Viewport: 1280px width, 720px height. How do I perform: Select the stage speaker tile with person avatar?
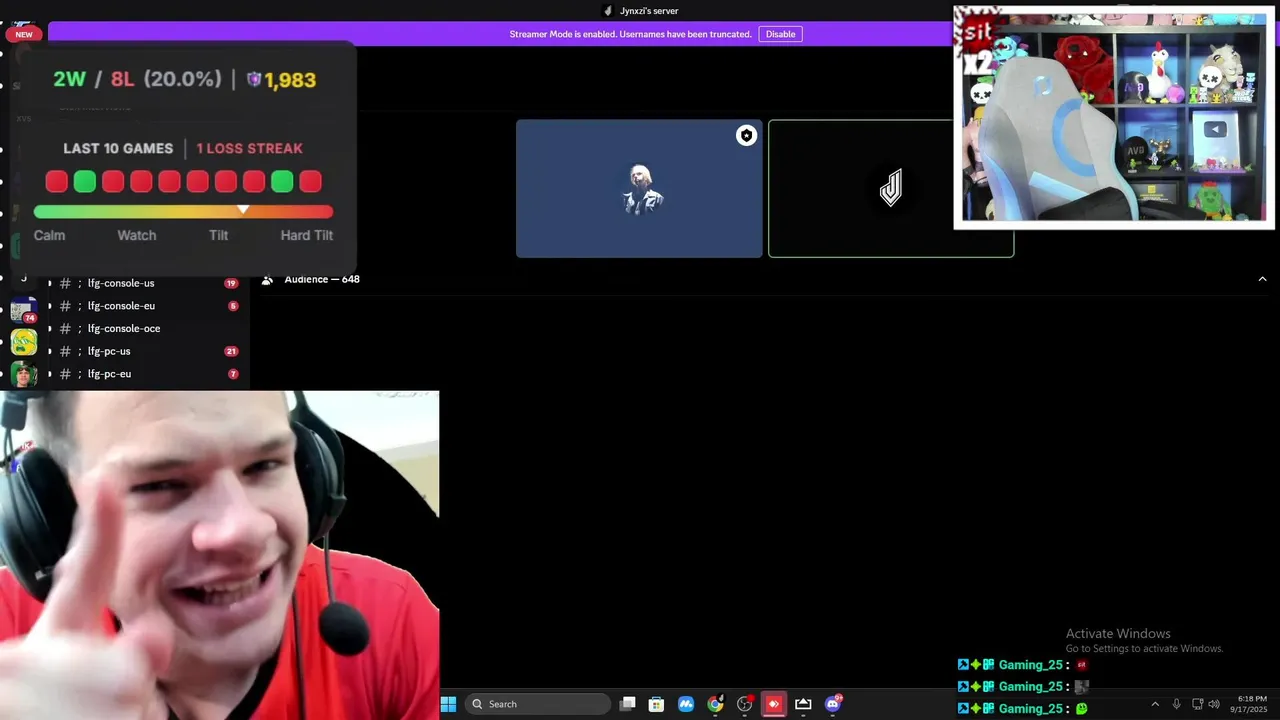coord(639,189)
